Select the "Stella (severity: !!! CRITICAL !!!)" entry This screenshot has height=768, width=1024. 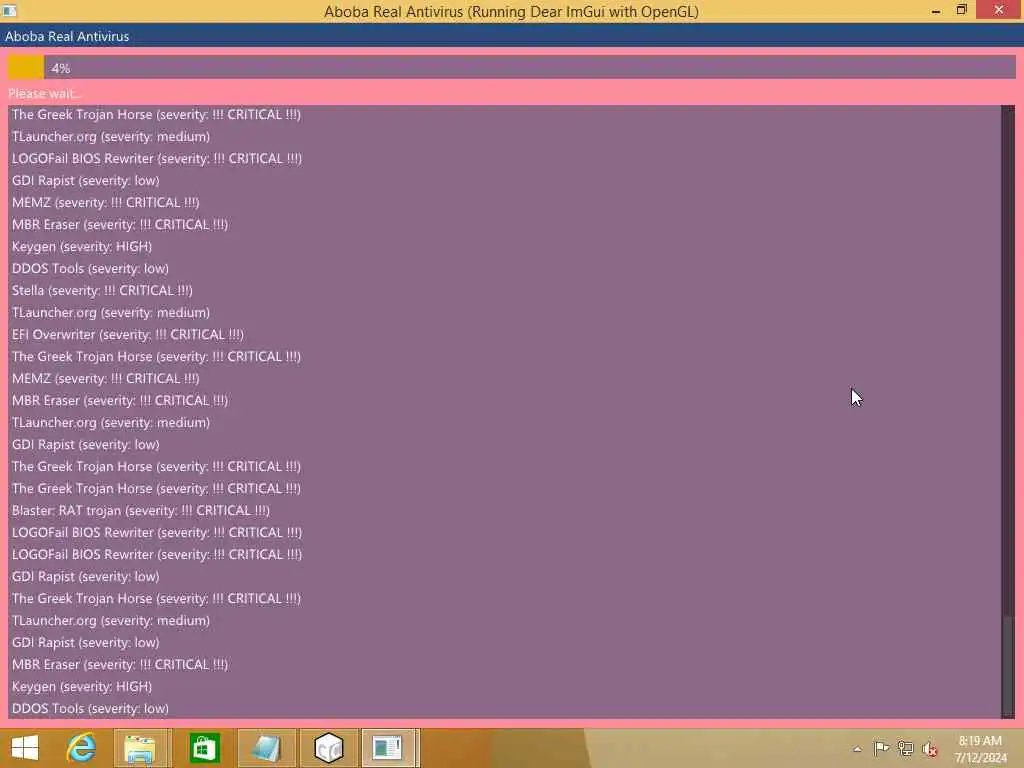[x=102, y=290]
